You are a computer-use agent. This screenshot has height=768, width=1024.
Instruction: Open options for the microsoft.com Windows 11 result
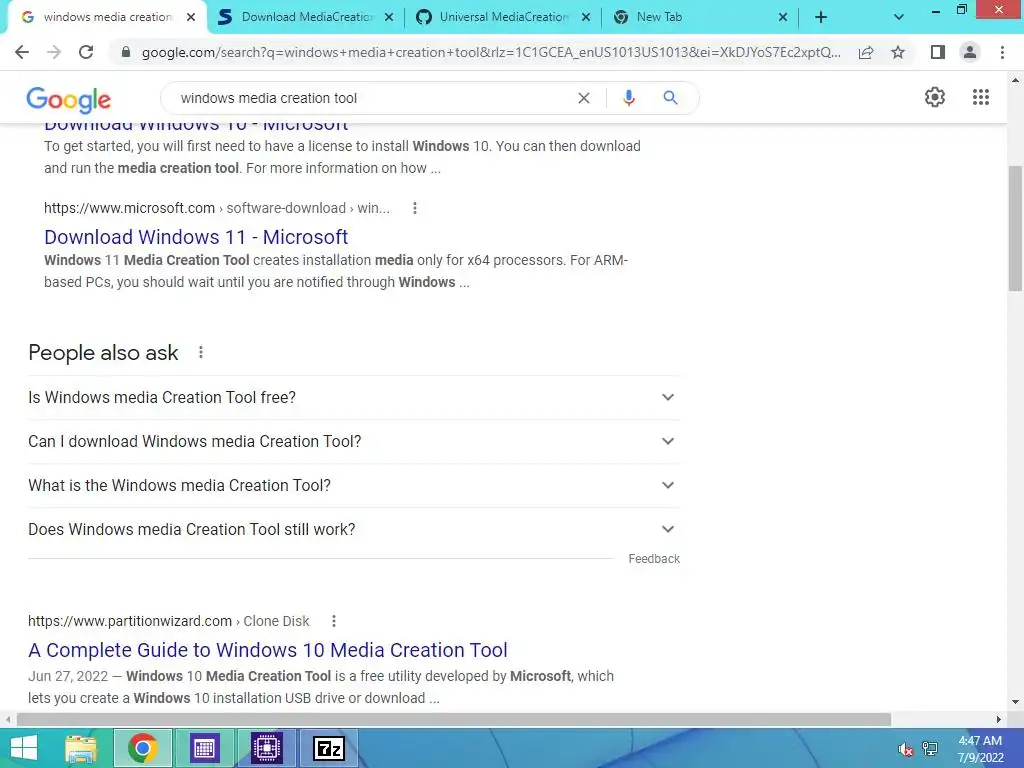point(415,208)
